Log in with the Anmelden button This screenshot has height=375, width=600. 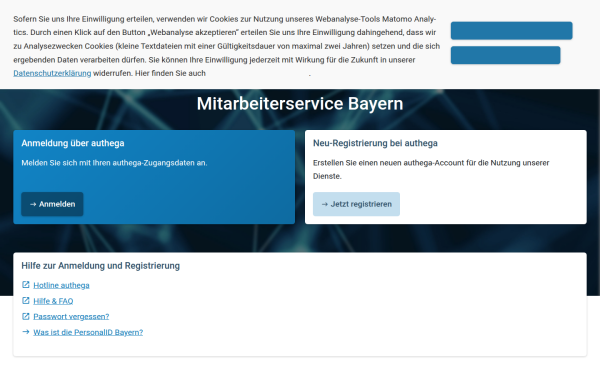[52, 204]
